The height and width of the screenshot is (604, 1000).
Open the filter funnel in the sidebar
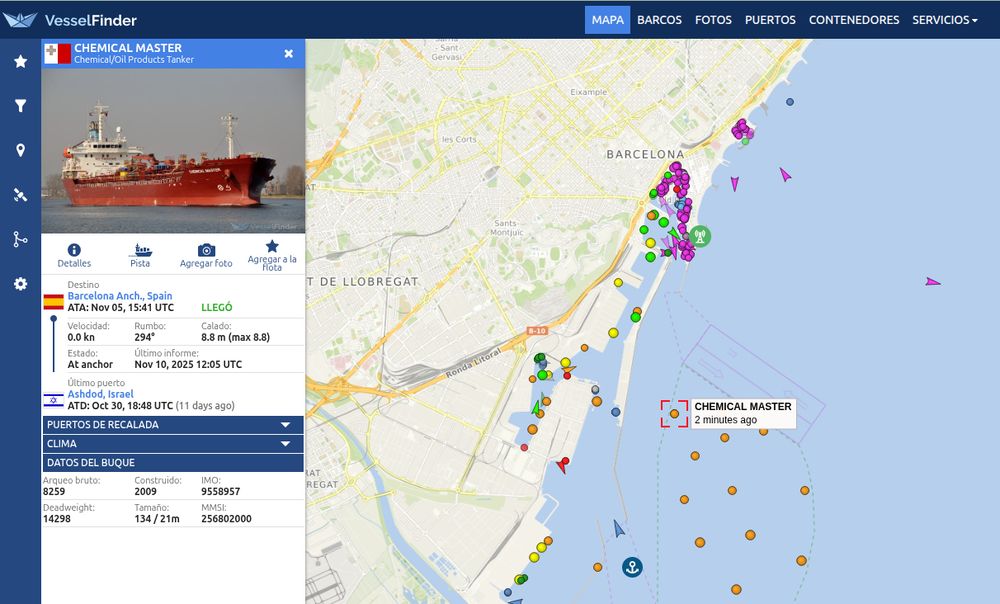[20, 106]
